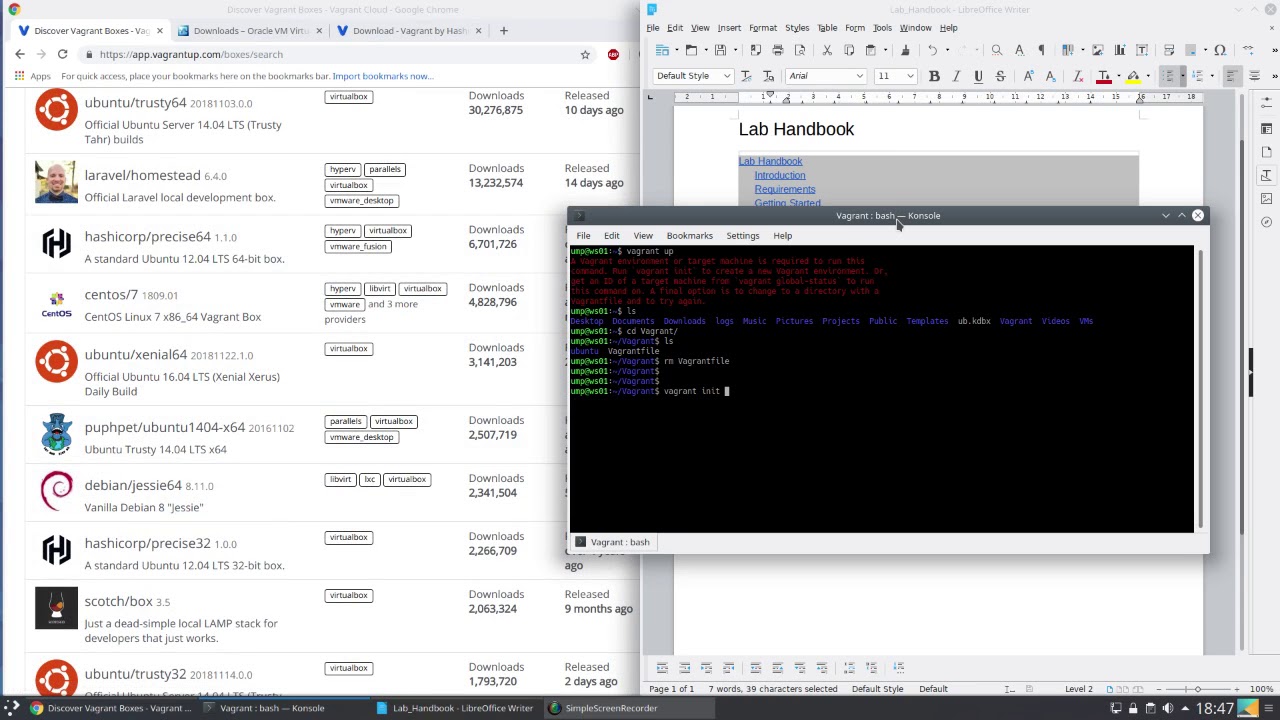Viewport: 1280px width, 720px height.
Task: Toggle Italic formatting in Writer
Action: 956,76
